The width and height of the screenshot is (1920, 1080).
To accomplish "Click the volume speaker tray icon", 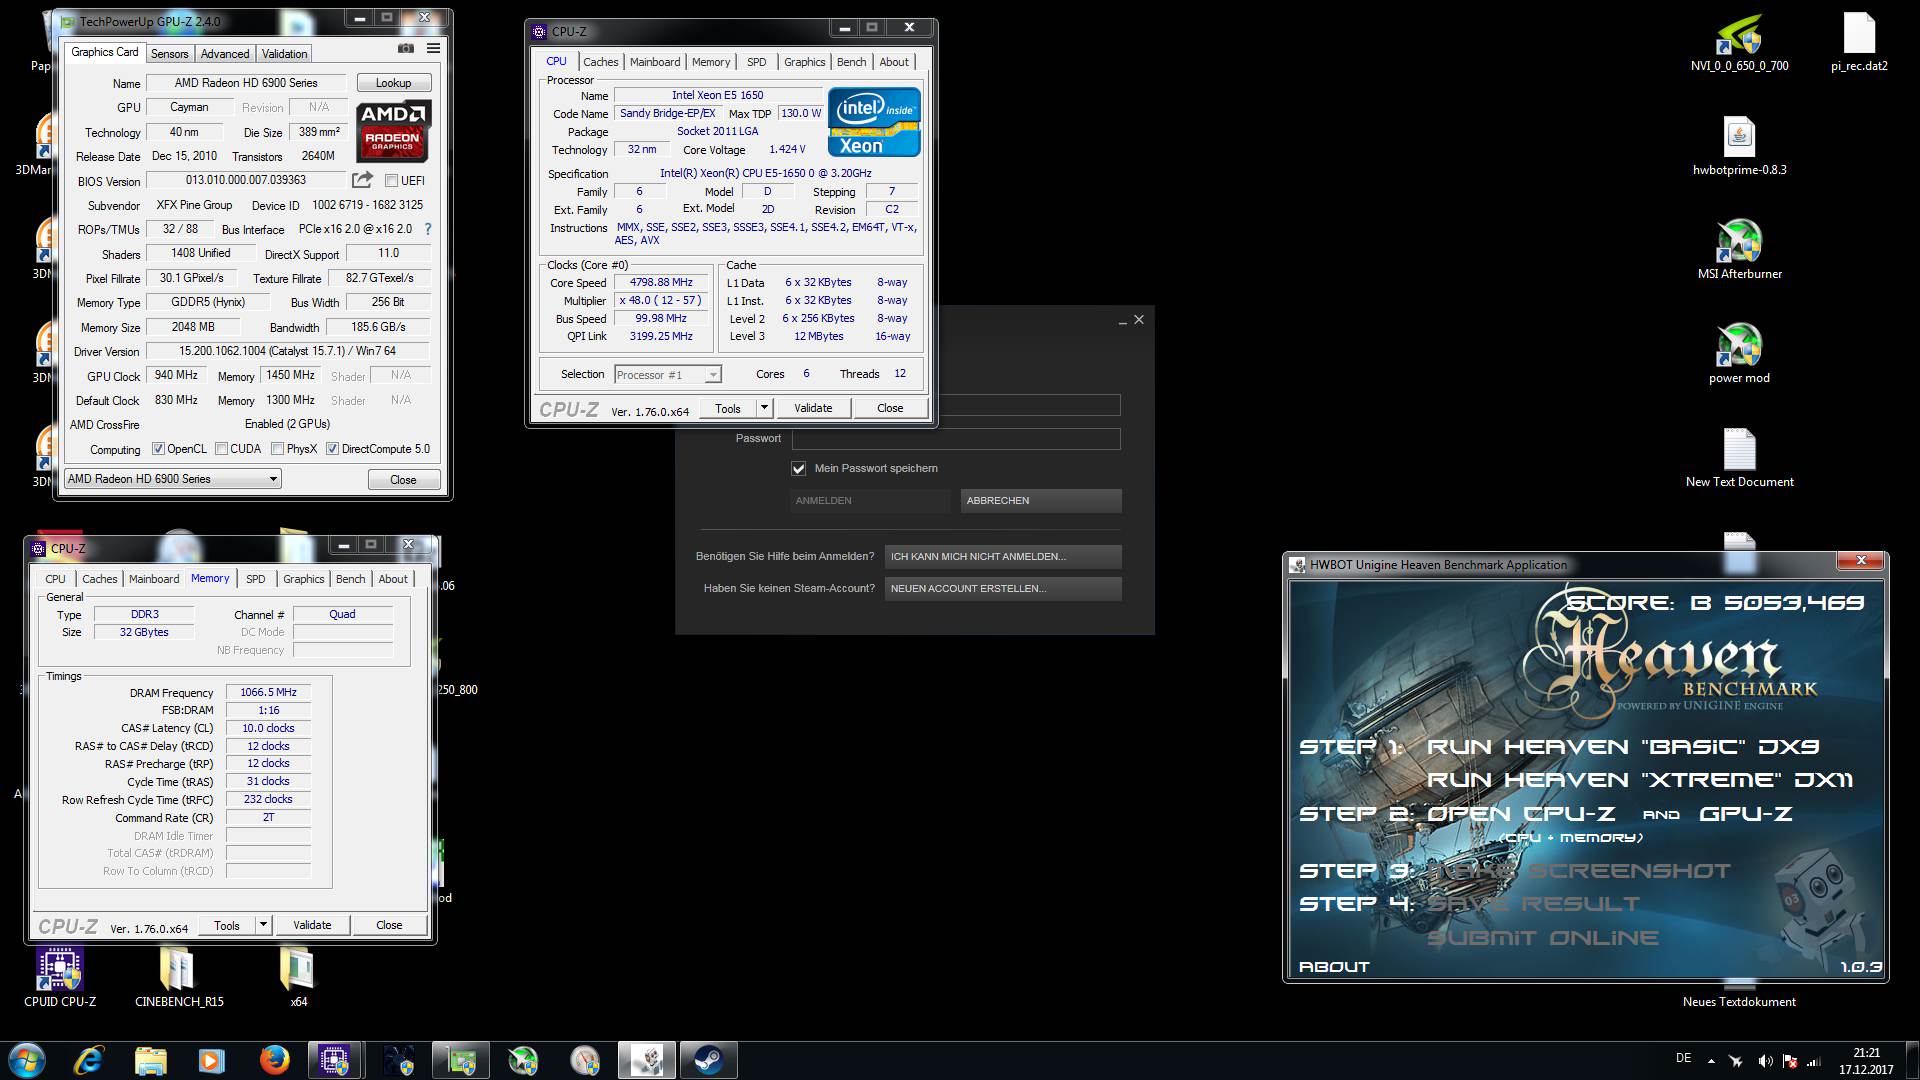I will (1765, 1061).
